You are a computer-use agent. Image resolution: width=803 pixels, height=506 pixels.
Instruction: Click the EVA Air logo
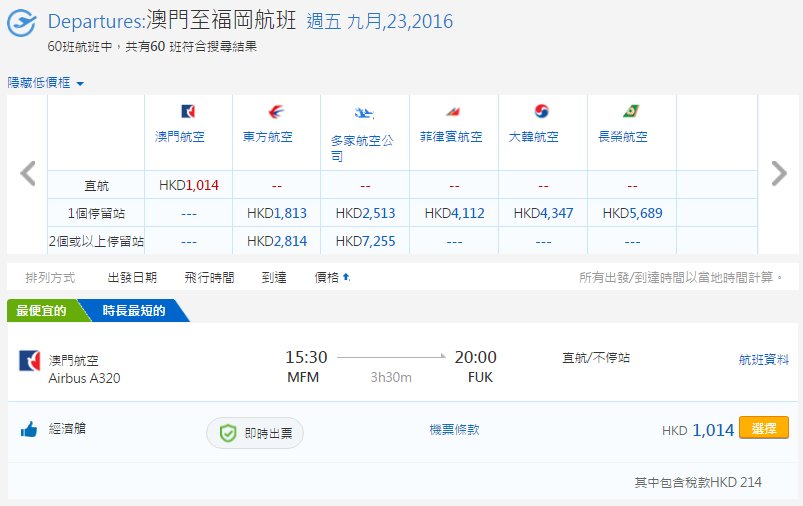631,111
